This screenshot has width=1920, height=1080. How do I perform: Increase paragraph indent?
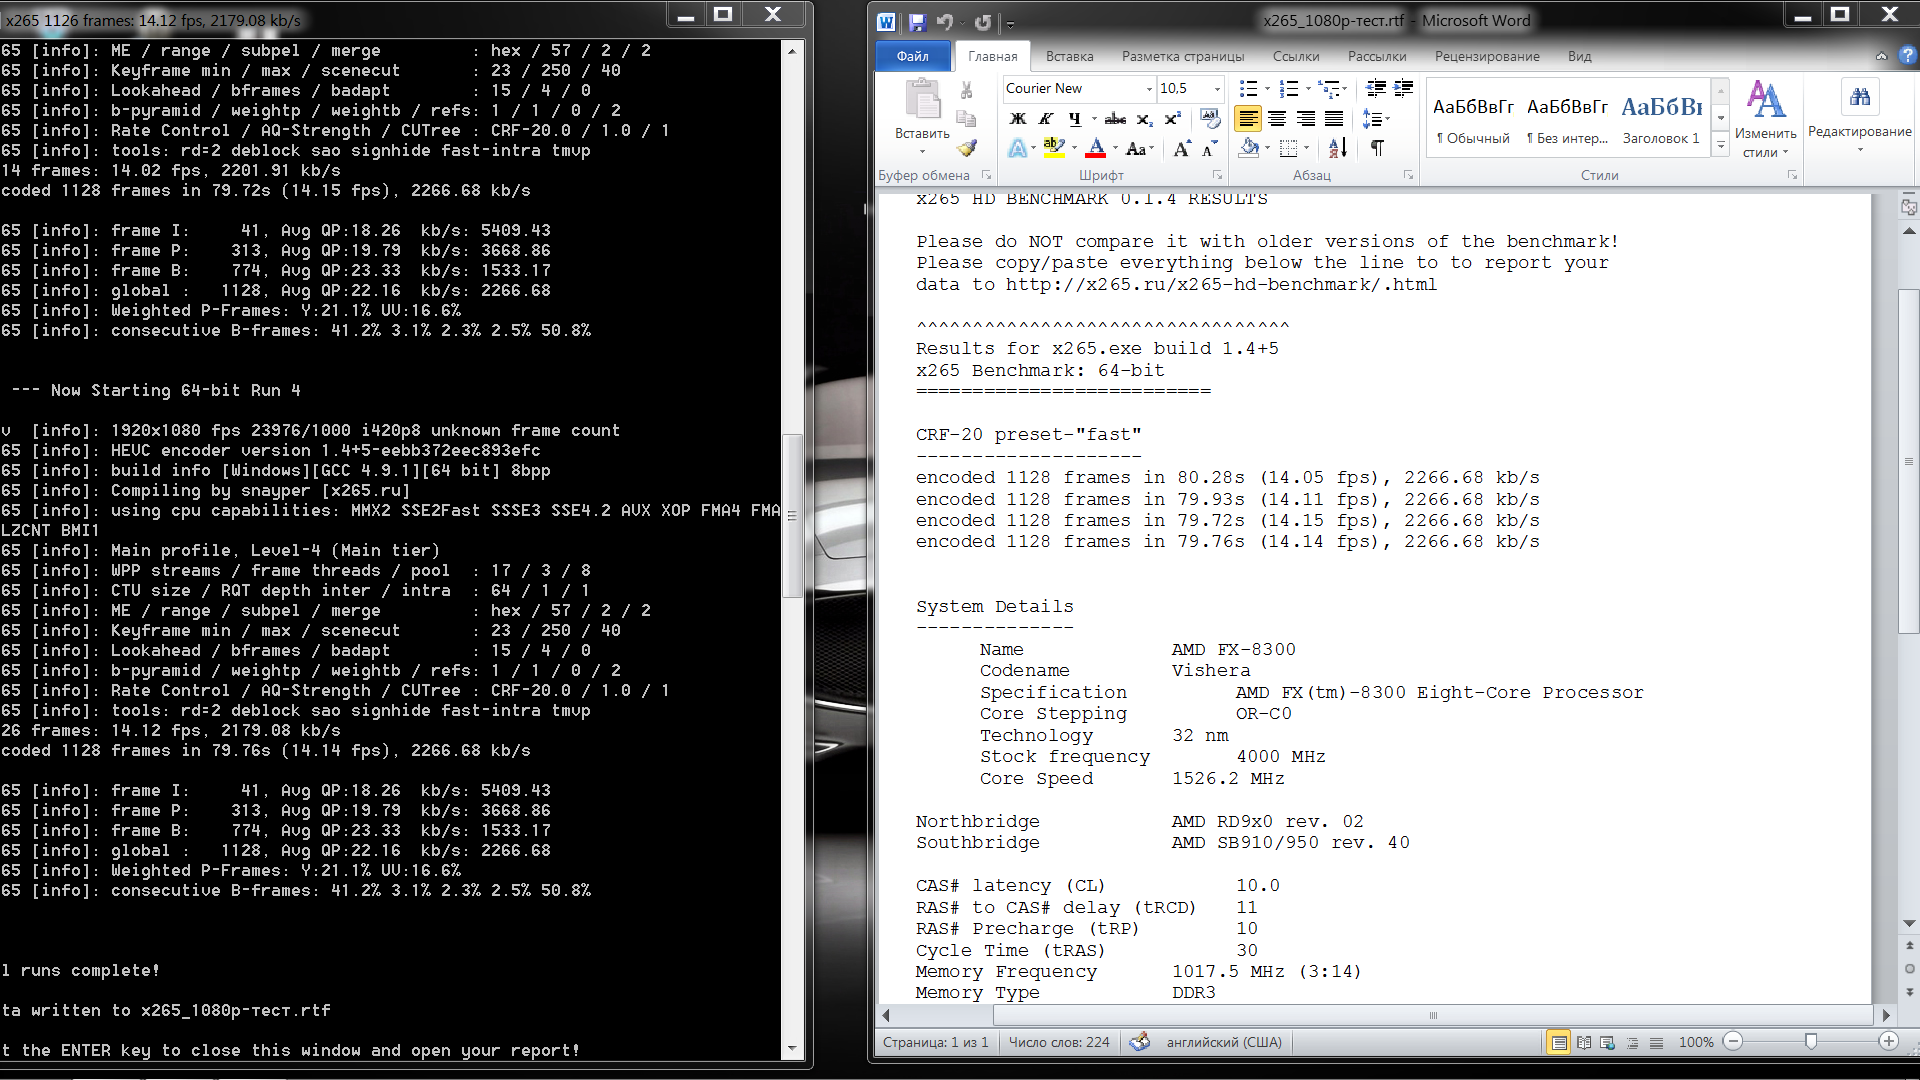1403,88
